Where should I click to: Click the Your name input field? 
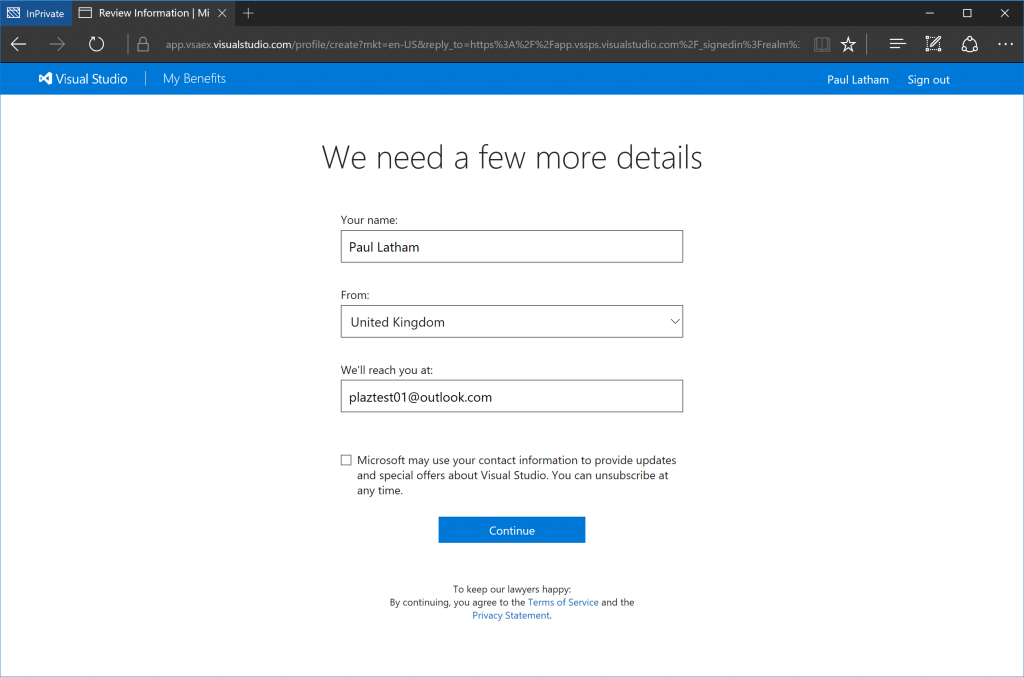(x=511, y=246)
